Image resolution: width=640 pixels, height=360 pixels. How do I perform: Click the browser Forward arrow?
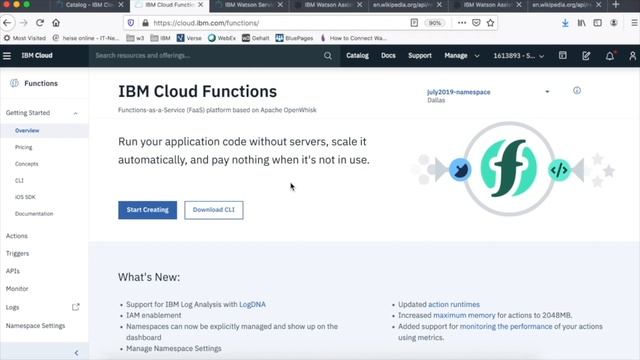tap(24, 23)
